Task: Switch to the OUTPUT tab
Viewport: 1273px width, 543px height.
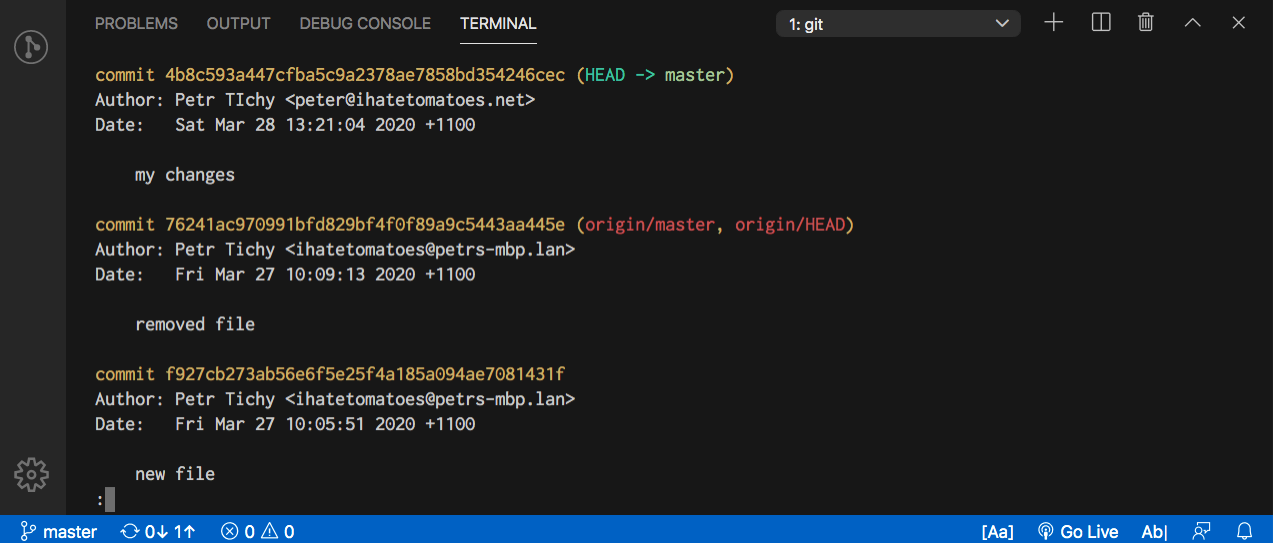Action: click(238, 23)
